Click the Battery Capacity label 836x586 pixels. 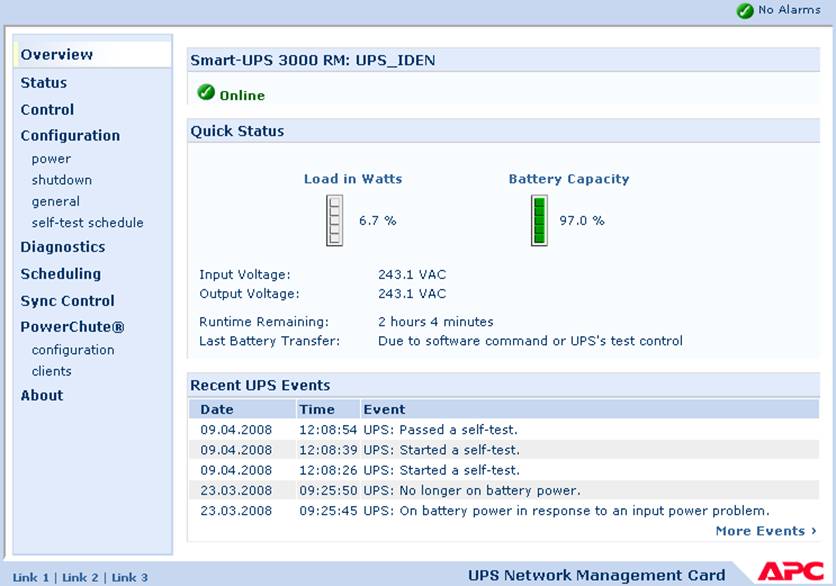[x=569, y=179]
